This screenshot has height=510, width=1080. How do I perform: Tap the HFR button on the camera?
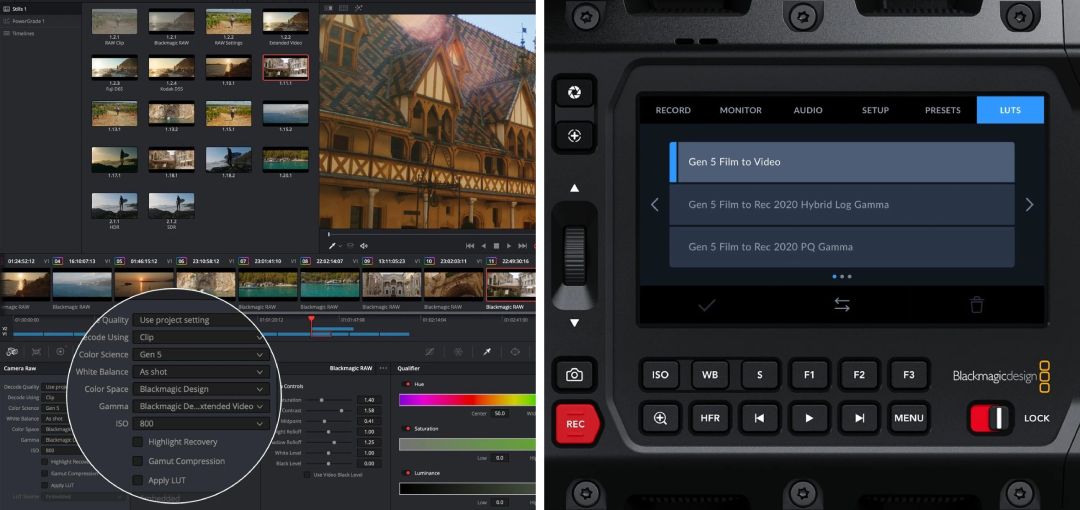709,418
